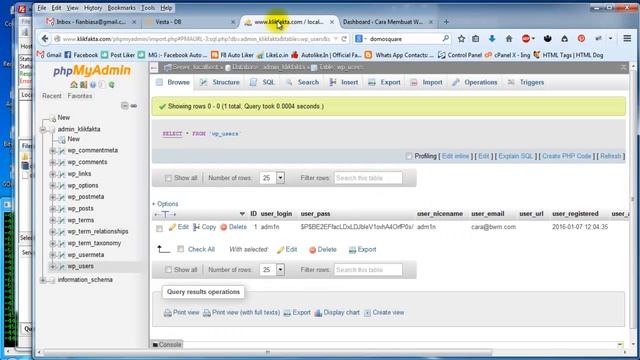
Task: Click the Edit inline link
Action: click(x=456, y=156)
